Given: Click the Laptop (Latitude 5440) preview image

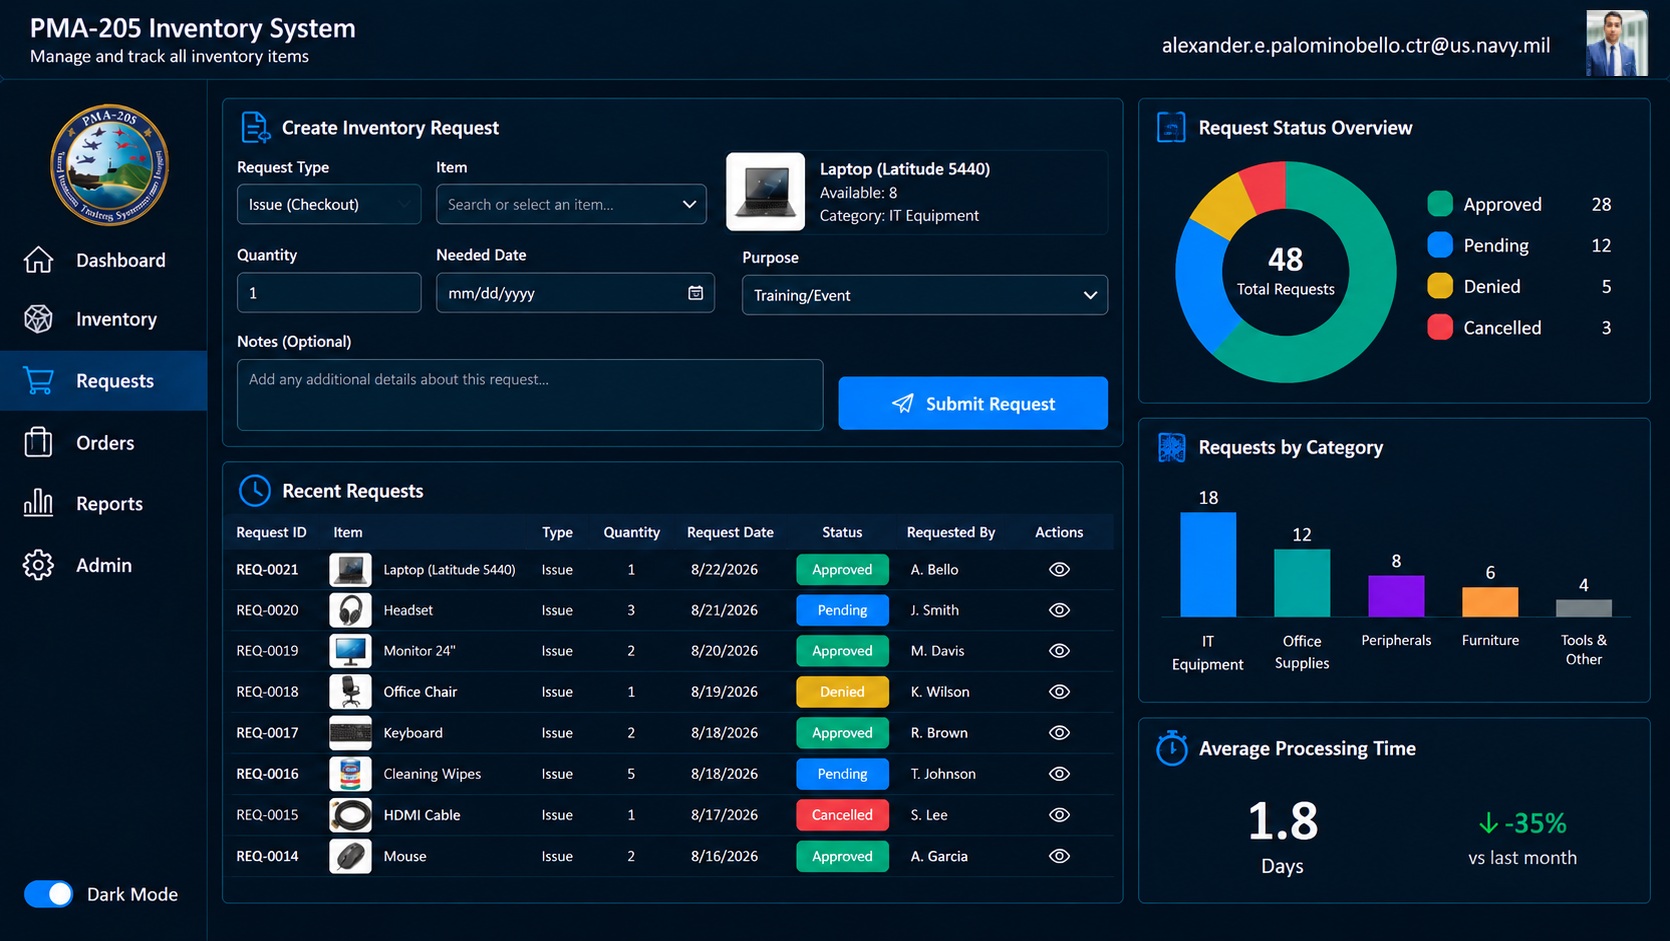Looking at the screenshot, I should click(x=765, y=192).
